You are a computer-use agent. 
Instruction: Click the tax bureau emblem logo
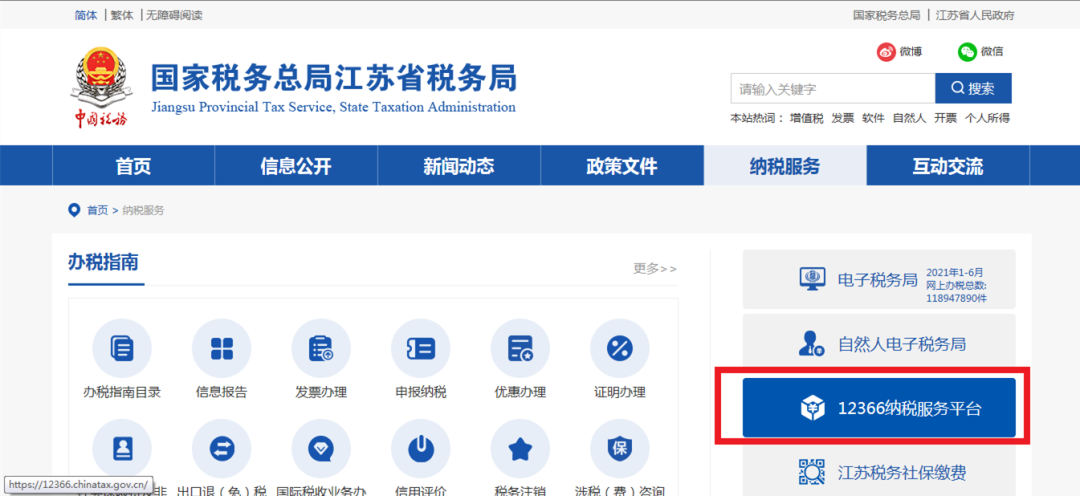pyautogui.click(x=101, y=88)
